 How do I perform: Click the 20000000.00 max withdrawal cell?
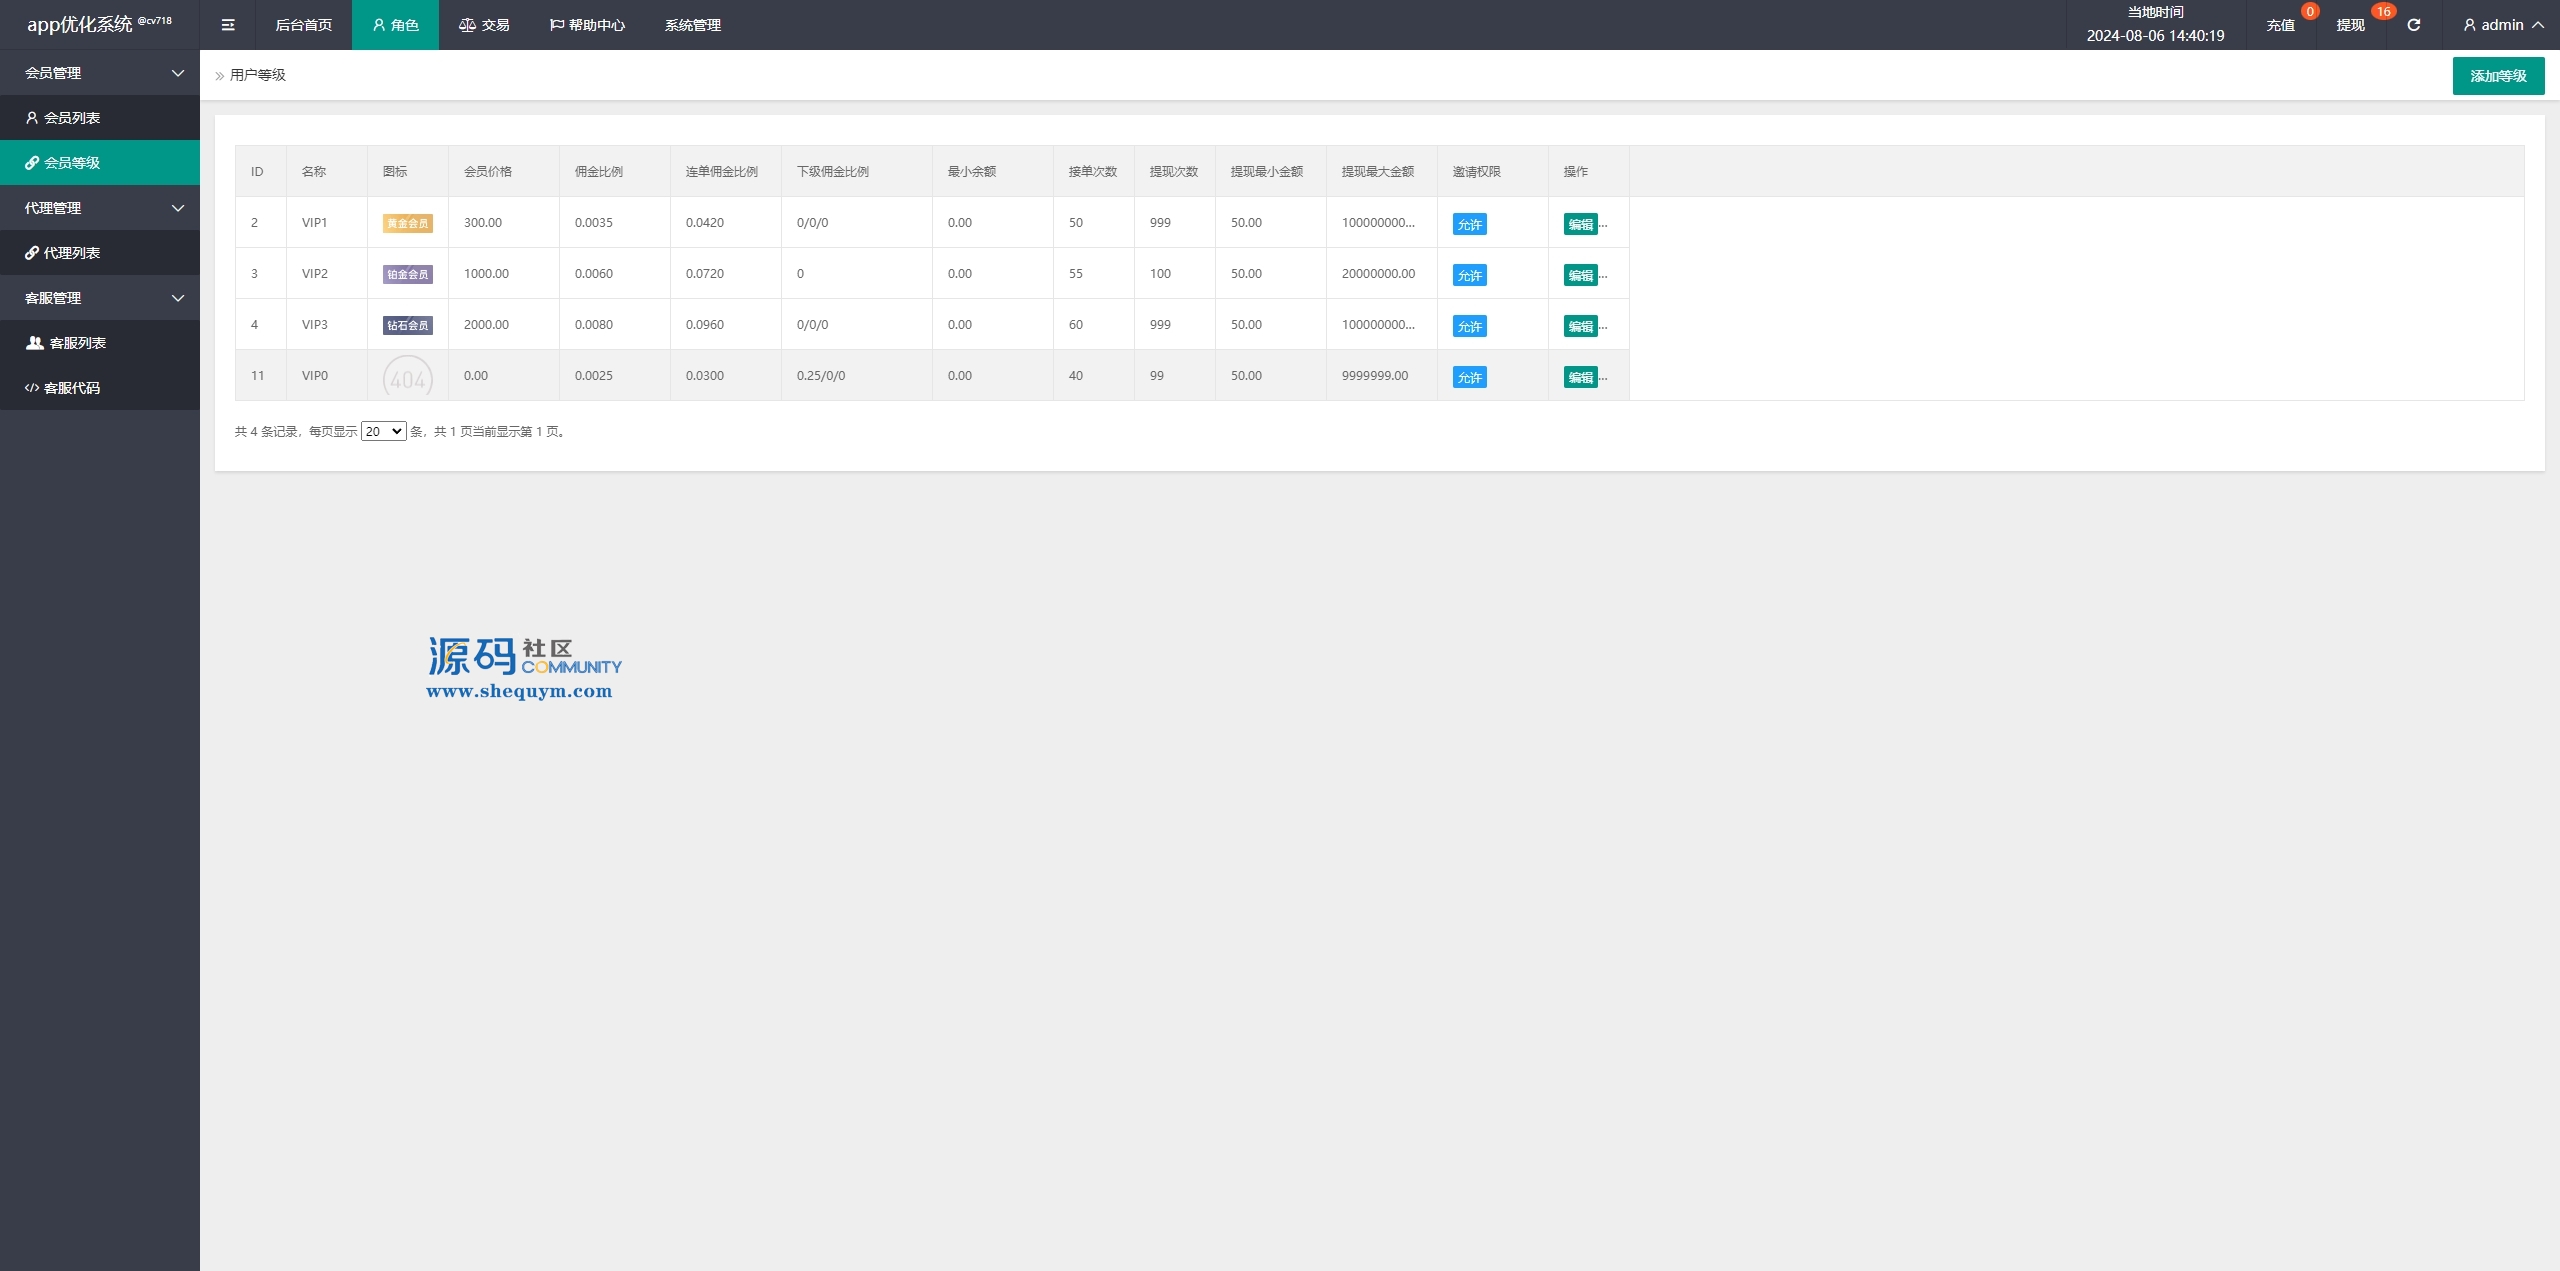tap(1382, 273)
